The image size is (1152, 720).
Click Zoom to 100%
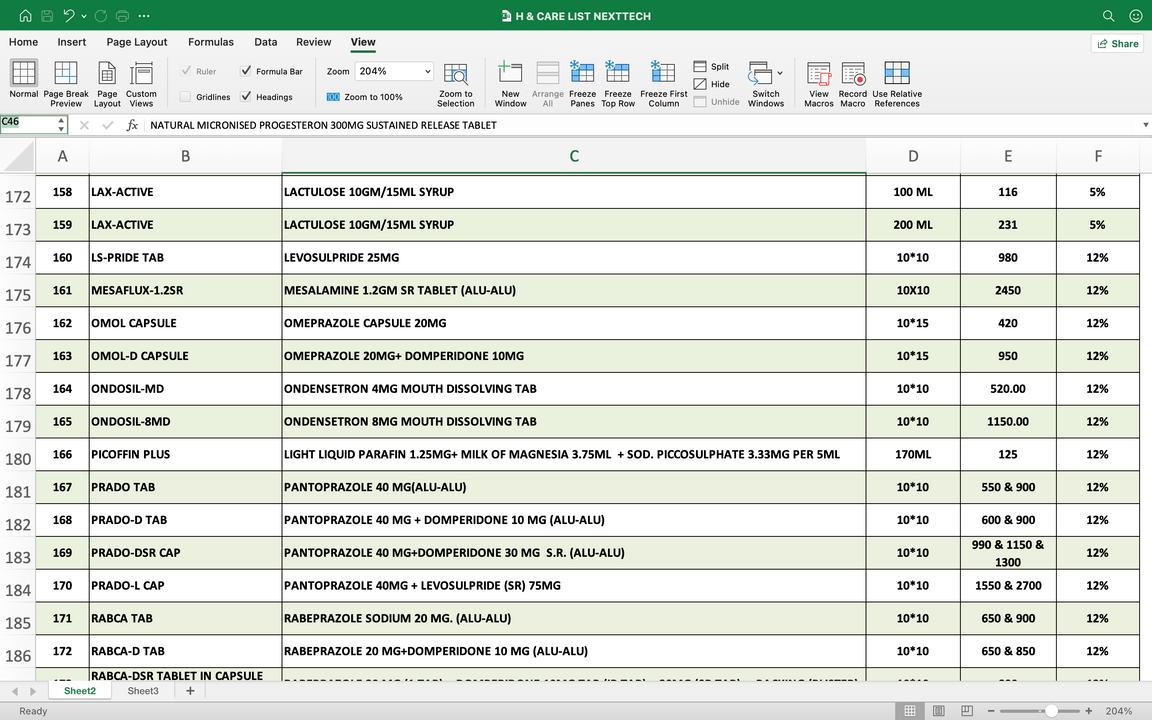pos(364,97)
